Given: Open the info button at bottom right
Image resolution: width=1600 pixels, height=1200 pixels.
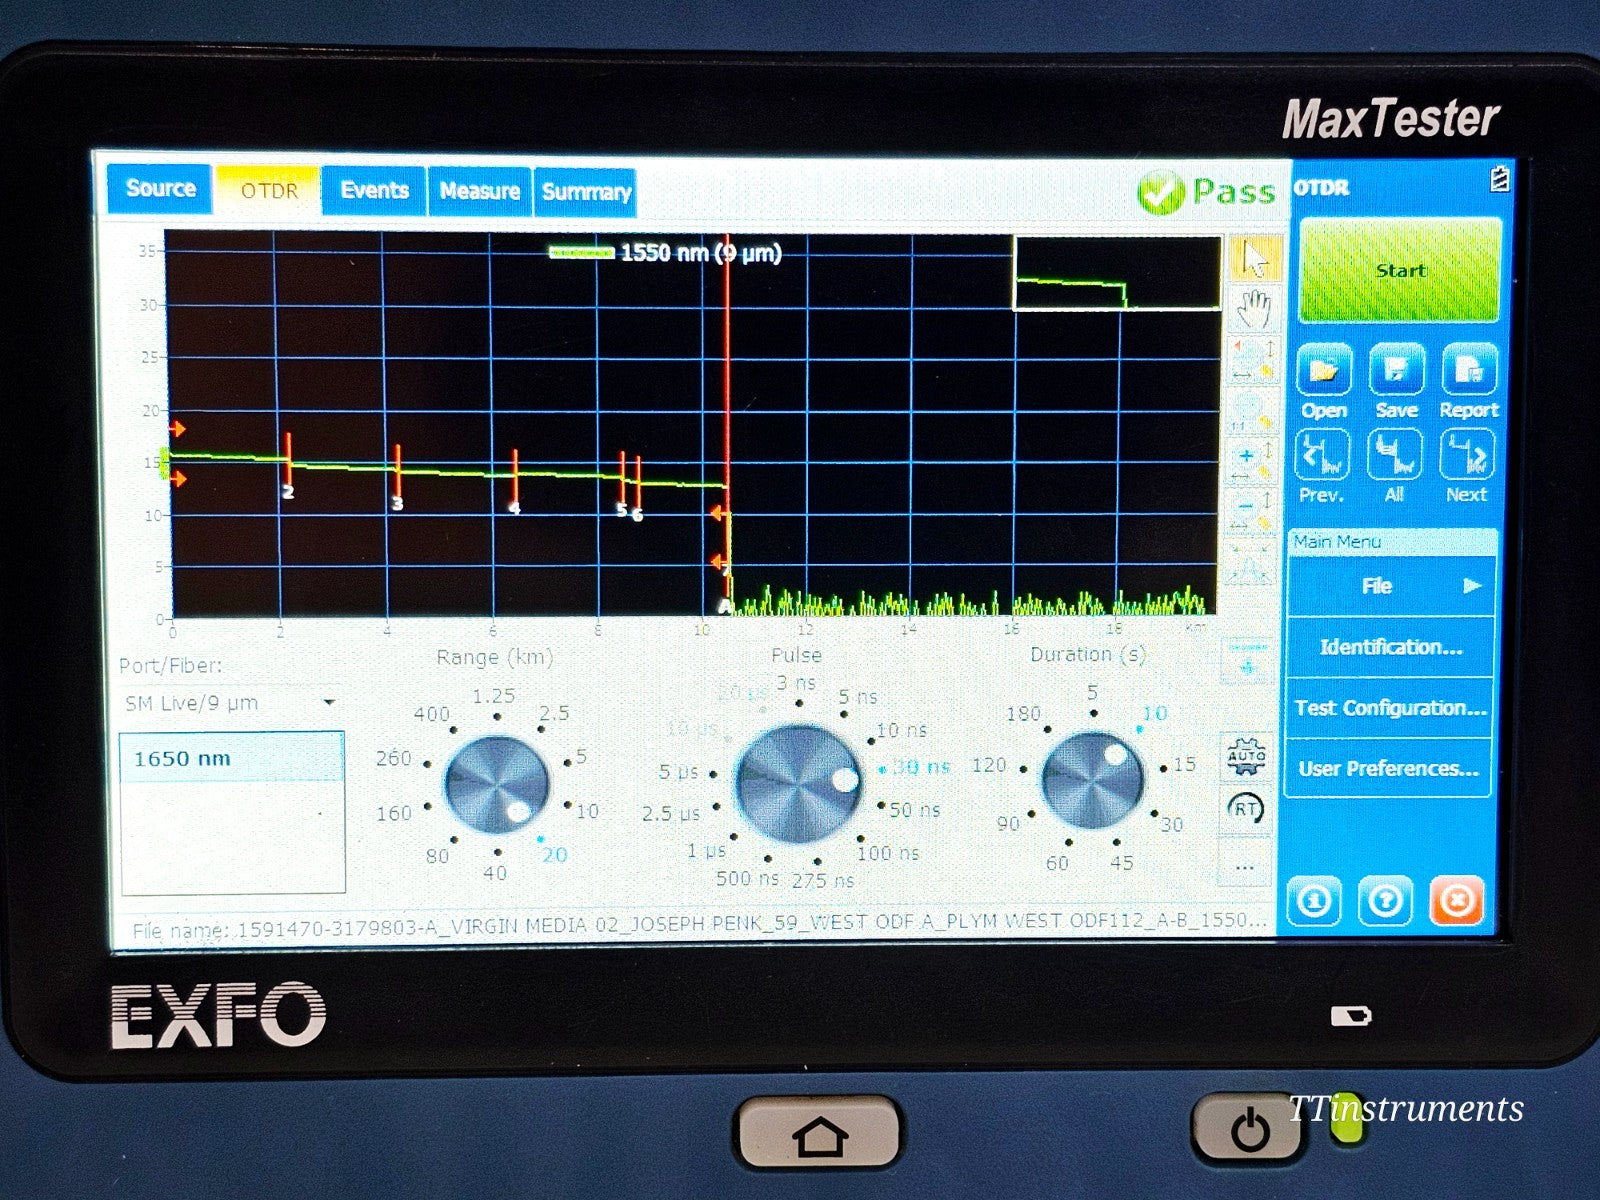Looking at the screenshot, I should pyautogui.click(x=1313, y=902).
